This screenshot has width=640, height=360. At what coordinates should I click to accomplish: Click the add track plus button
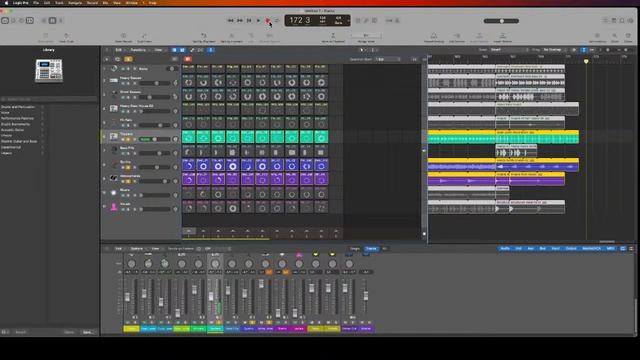pos(107,59)
